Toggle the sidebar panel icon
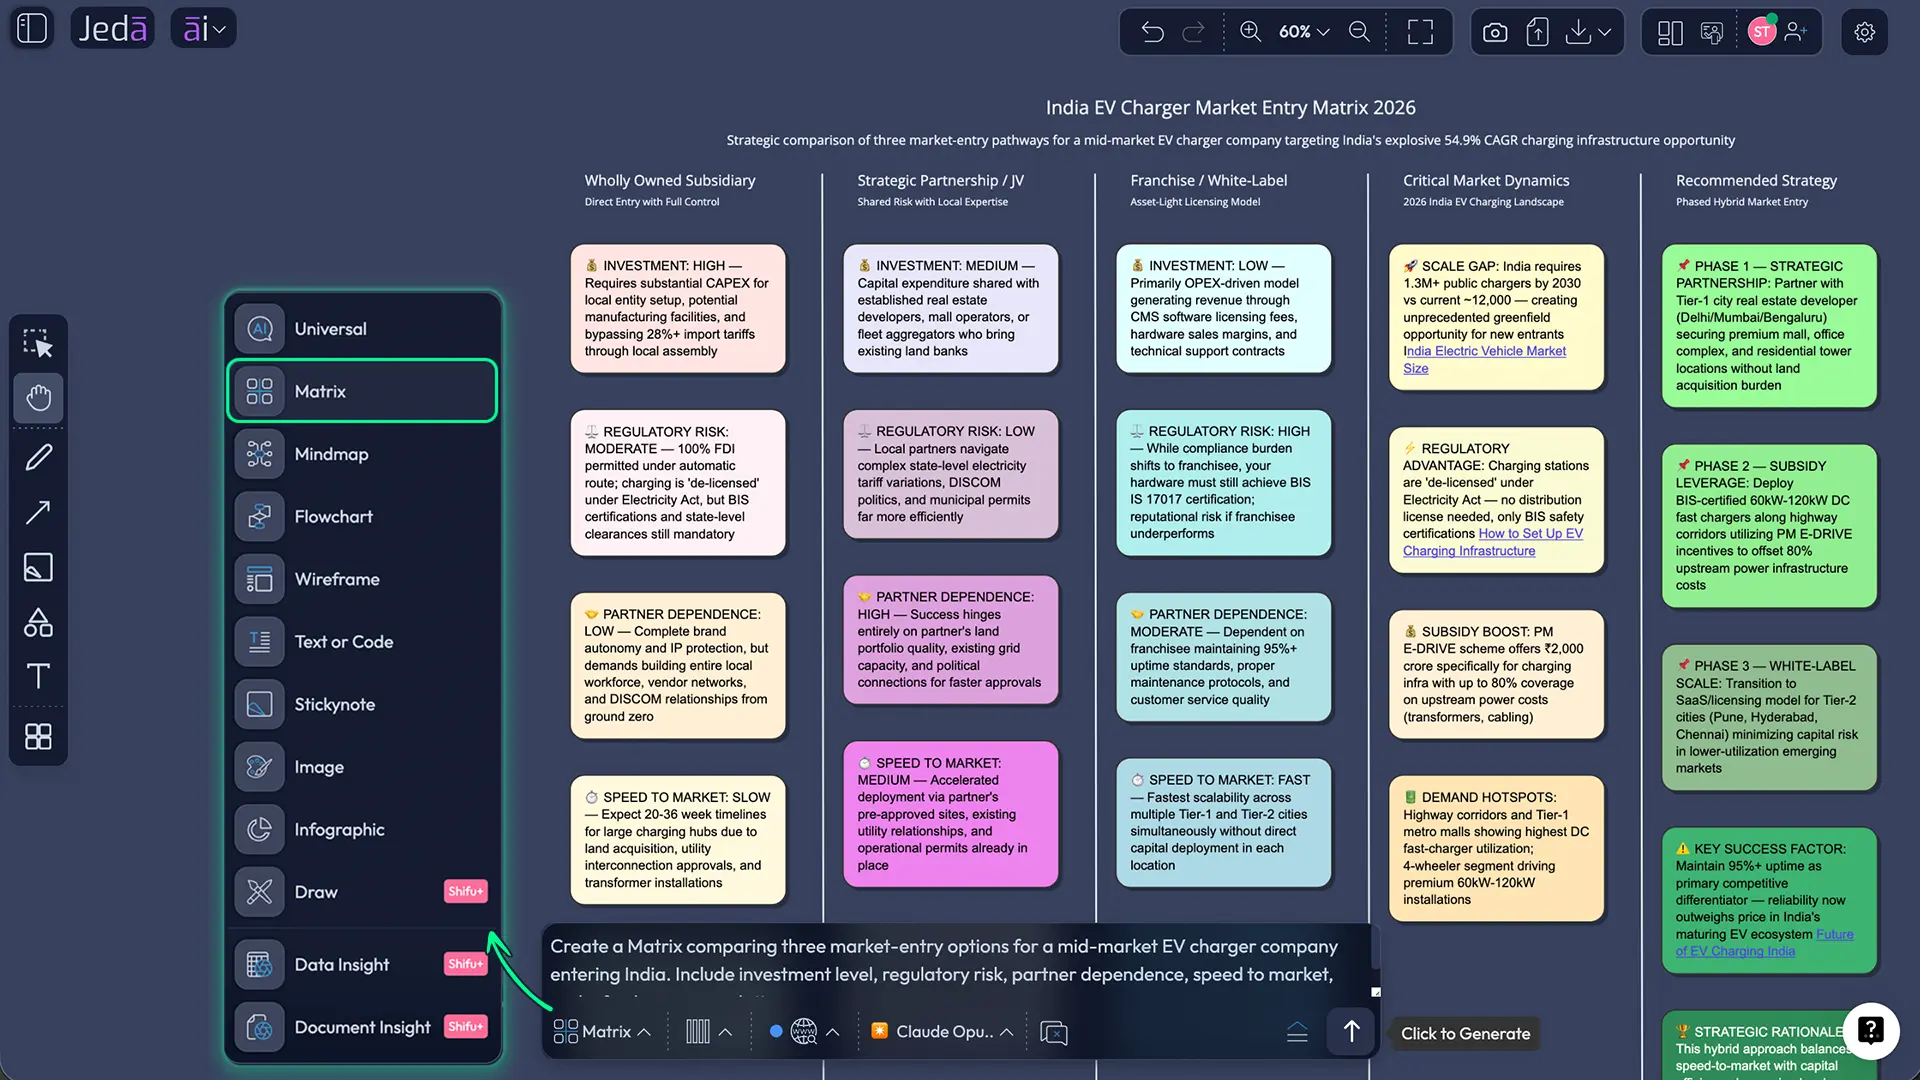Image resolution: width=1920 pixels, height=1080 pixels. 32,29
